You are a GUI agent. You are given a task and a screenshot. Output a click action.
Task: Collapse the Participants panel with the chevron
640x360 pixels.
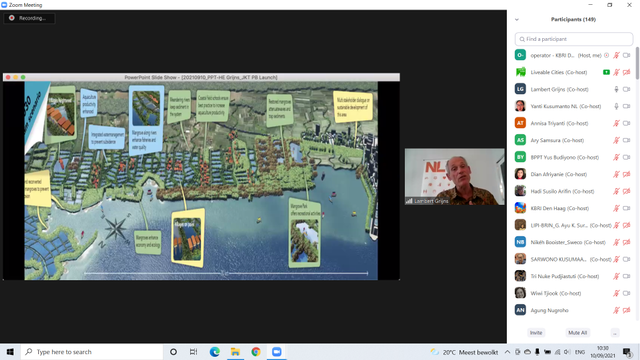pos(517,20)
